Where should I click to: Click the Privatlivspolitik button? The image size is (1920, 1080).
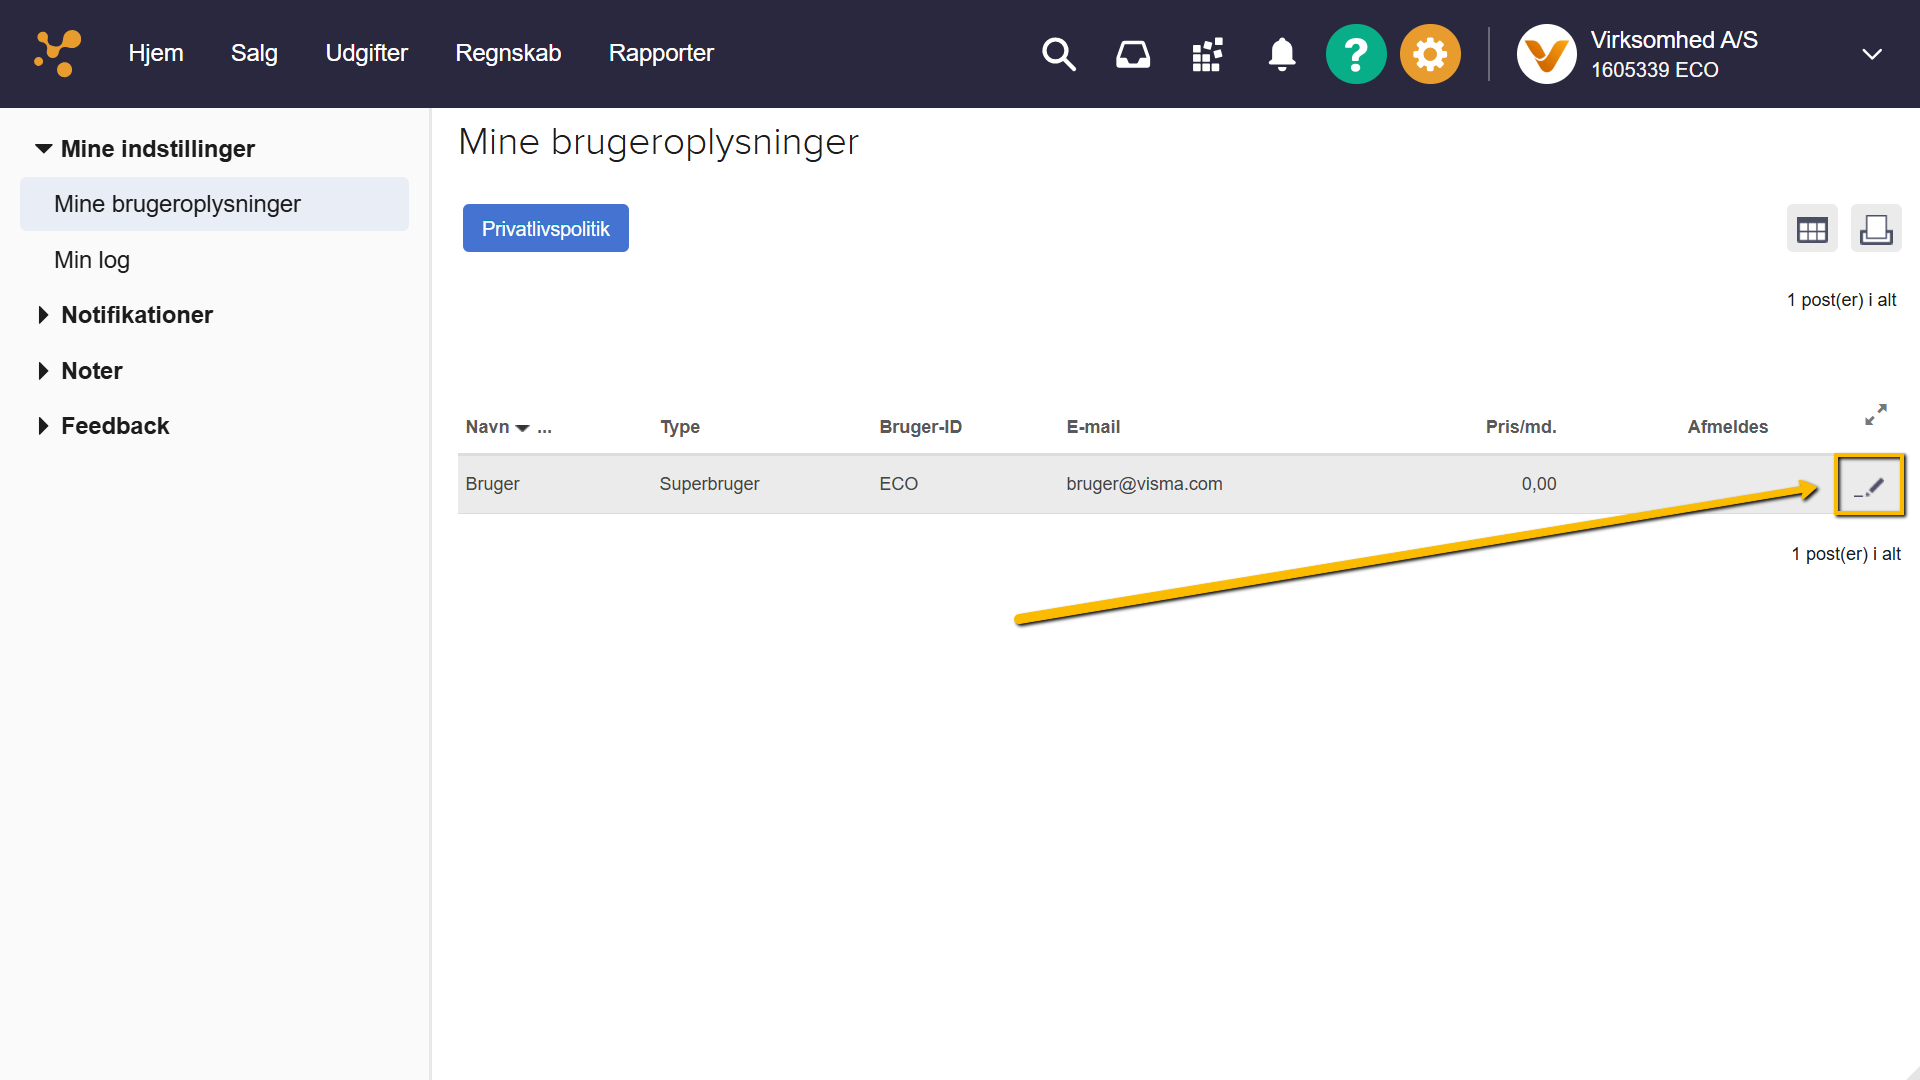545,229
